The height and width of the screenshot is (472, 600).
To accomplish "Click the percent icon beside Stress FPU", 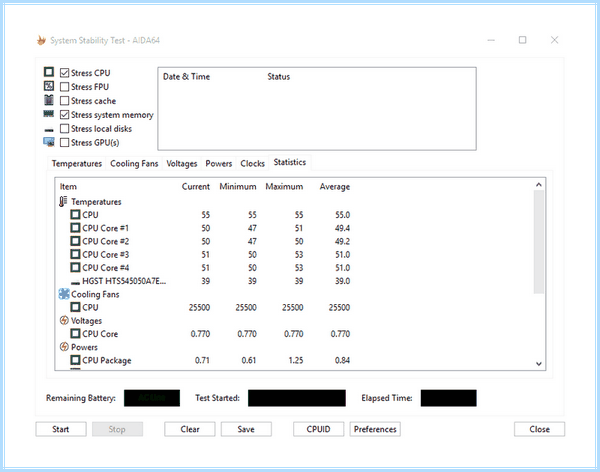I will (49, 86).
